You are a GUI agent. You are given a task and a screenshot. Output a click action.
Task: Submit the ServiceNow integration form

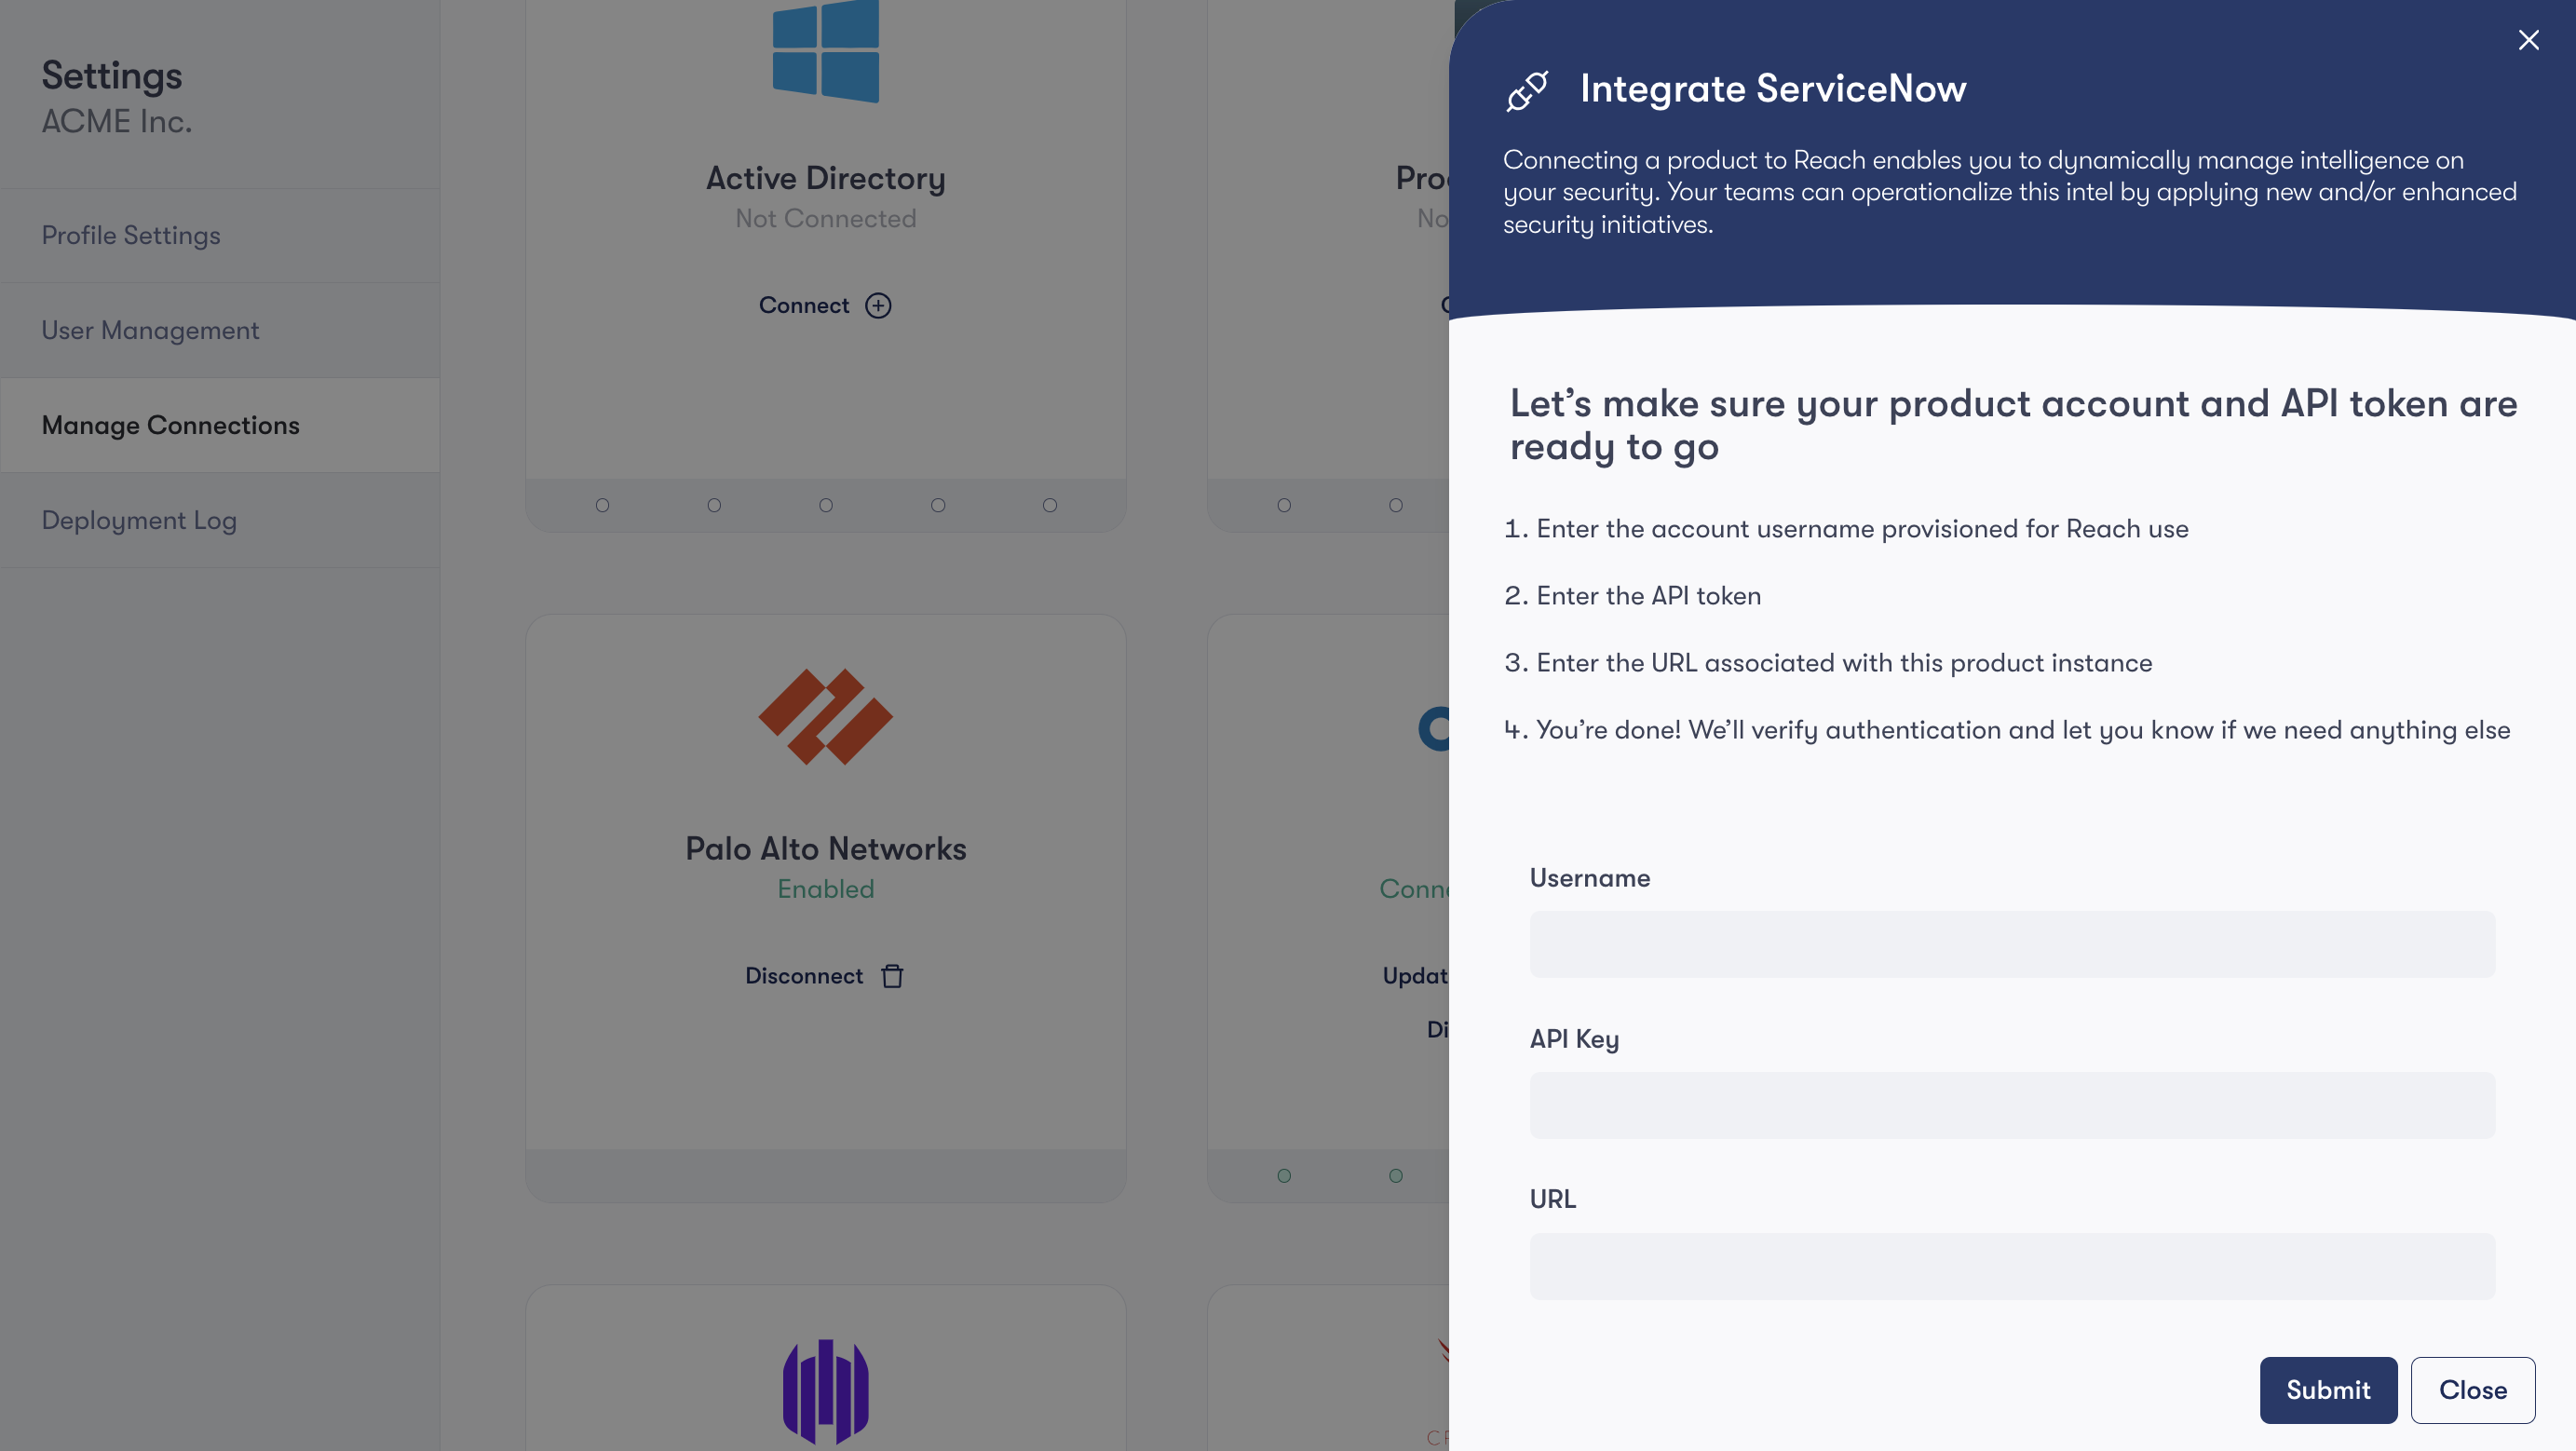2328,1390
